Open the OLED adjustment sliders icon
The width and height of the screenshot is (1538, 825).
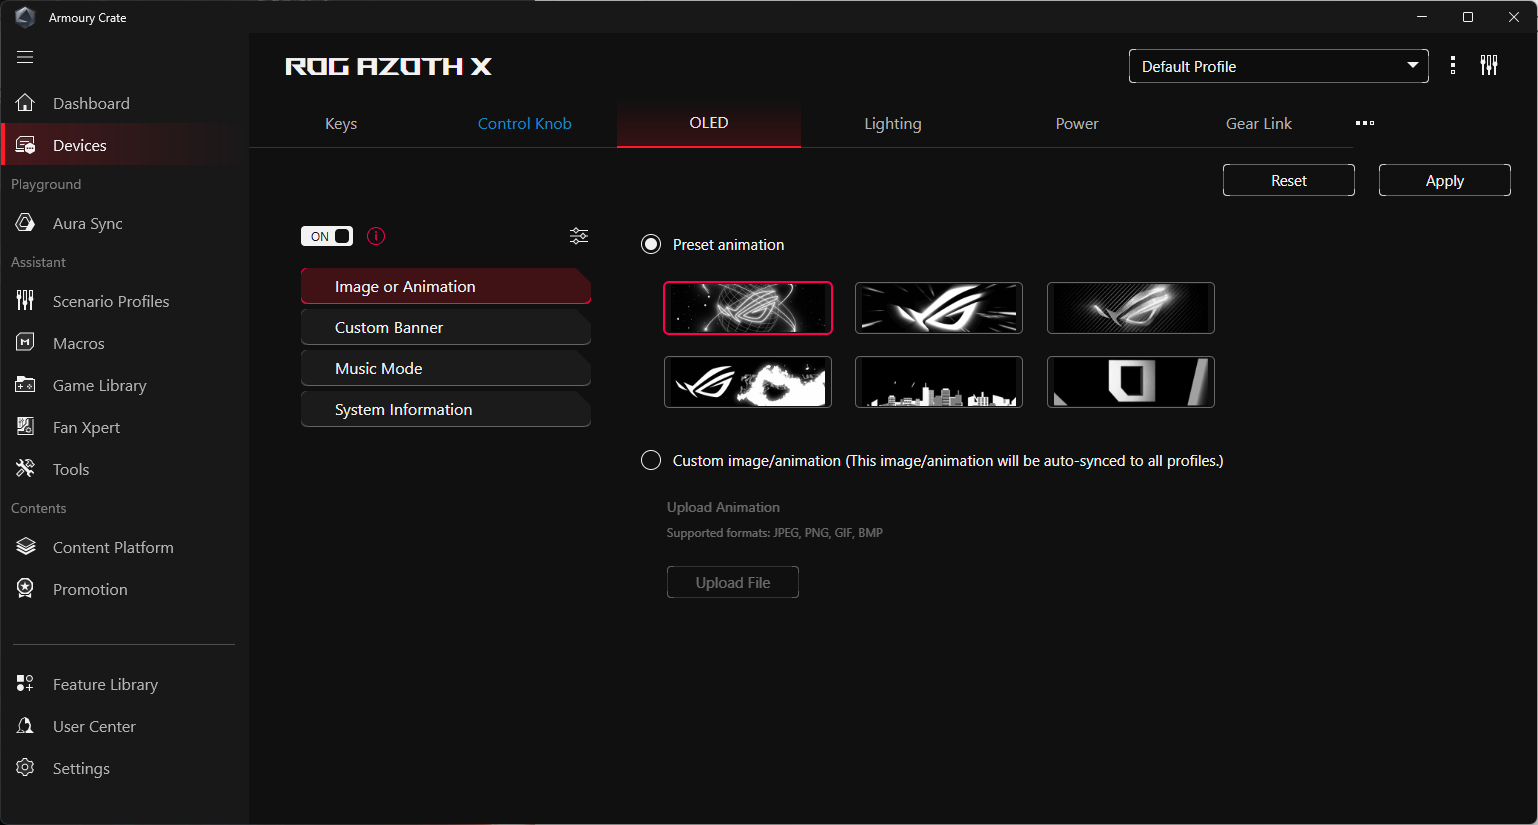click(x=579, y=236)
